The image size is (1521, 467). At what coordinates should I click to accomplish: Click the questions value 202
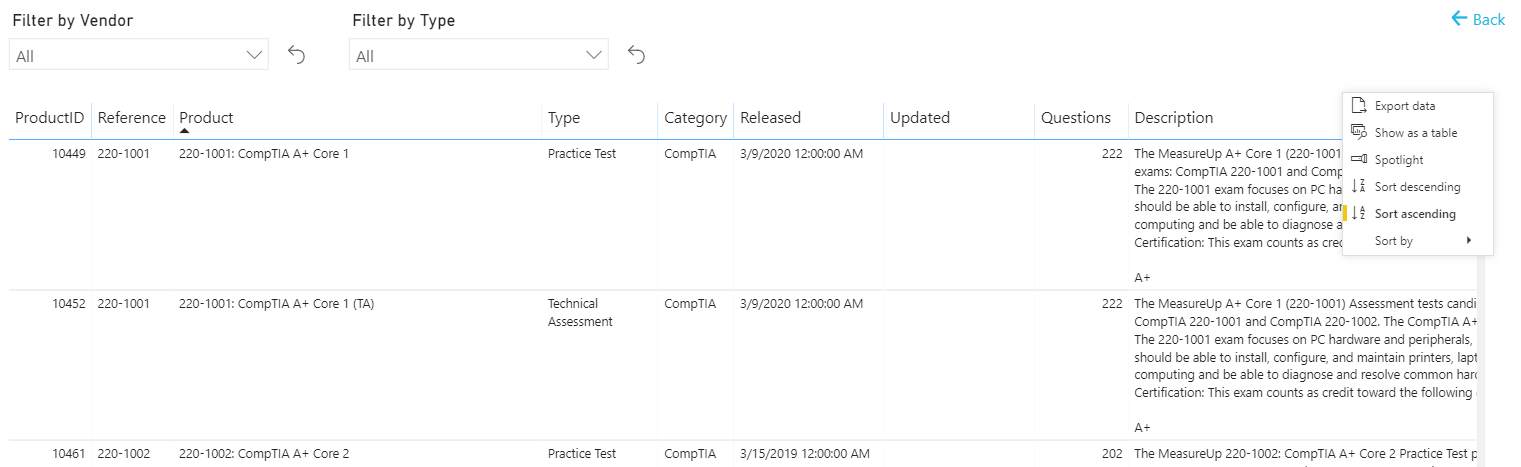click(1111, 454)
